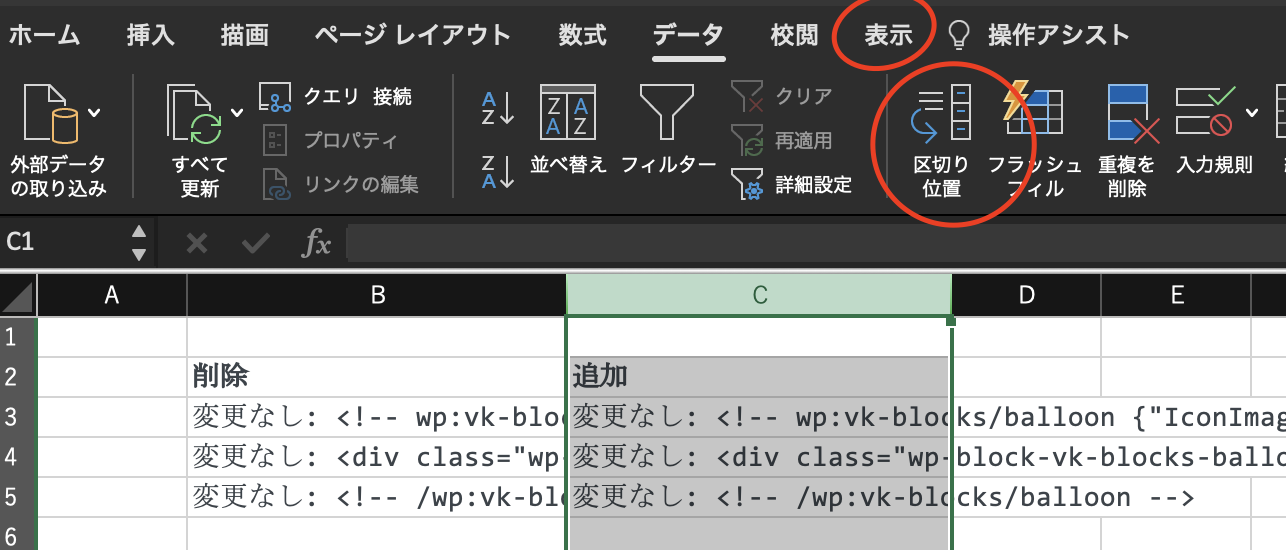Click the fx insert function button
Image resolution: width=1286 pixels, height=550 pixels.
[x=317, y=243]
